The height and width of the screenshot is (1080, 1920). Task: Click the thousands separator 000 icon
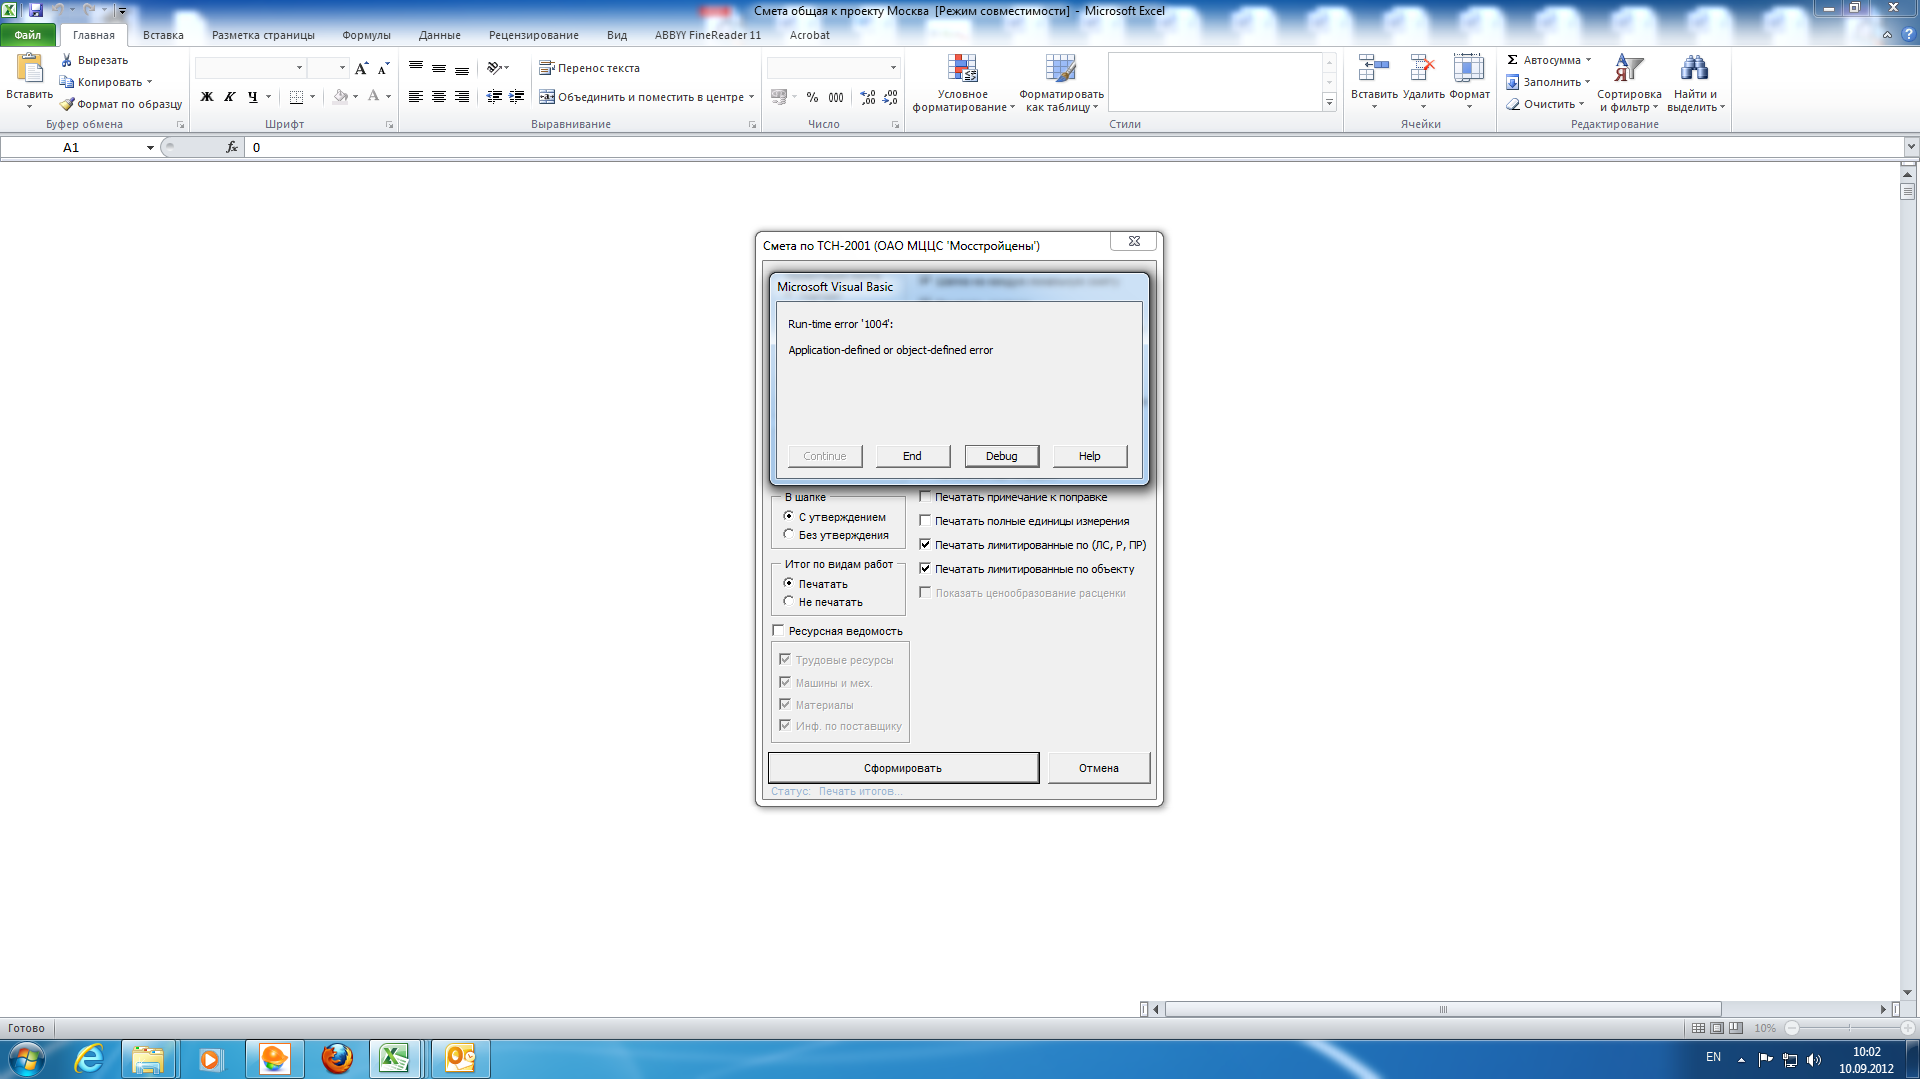coord(836,97)
